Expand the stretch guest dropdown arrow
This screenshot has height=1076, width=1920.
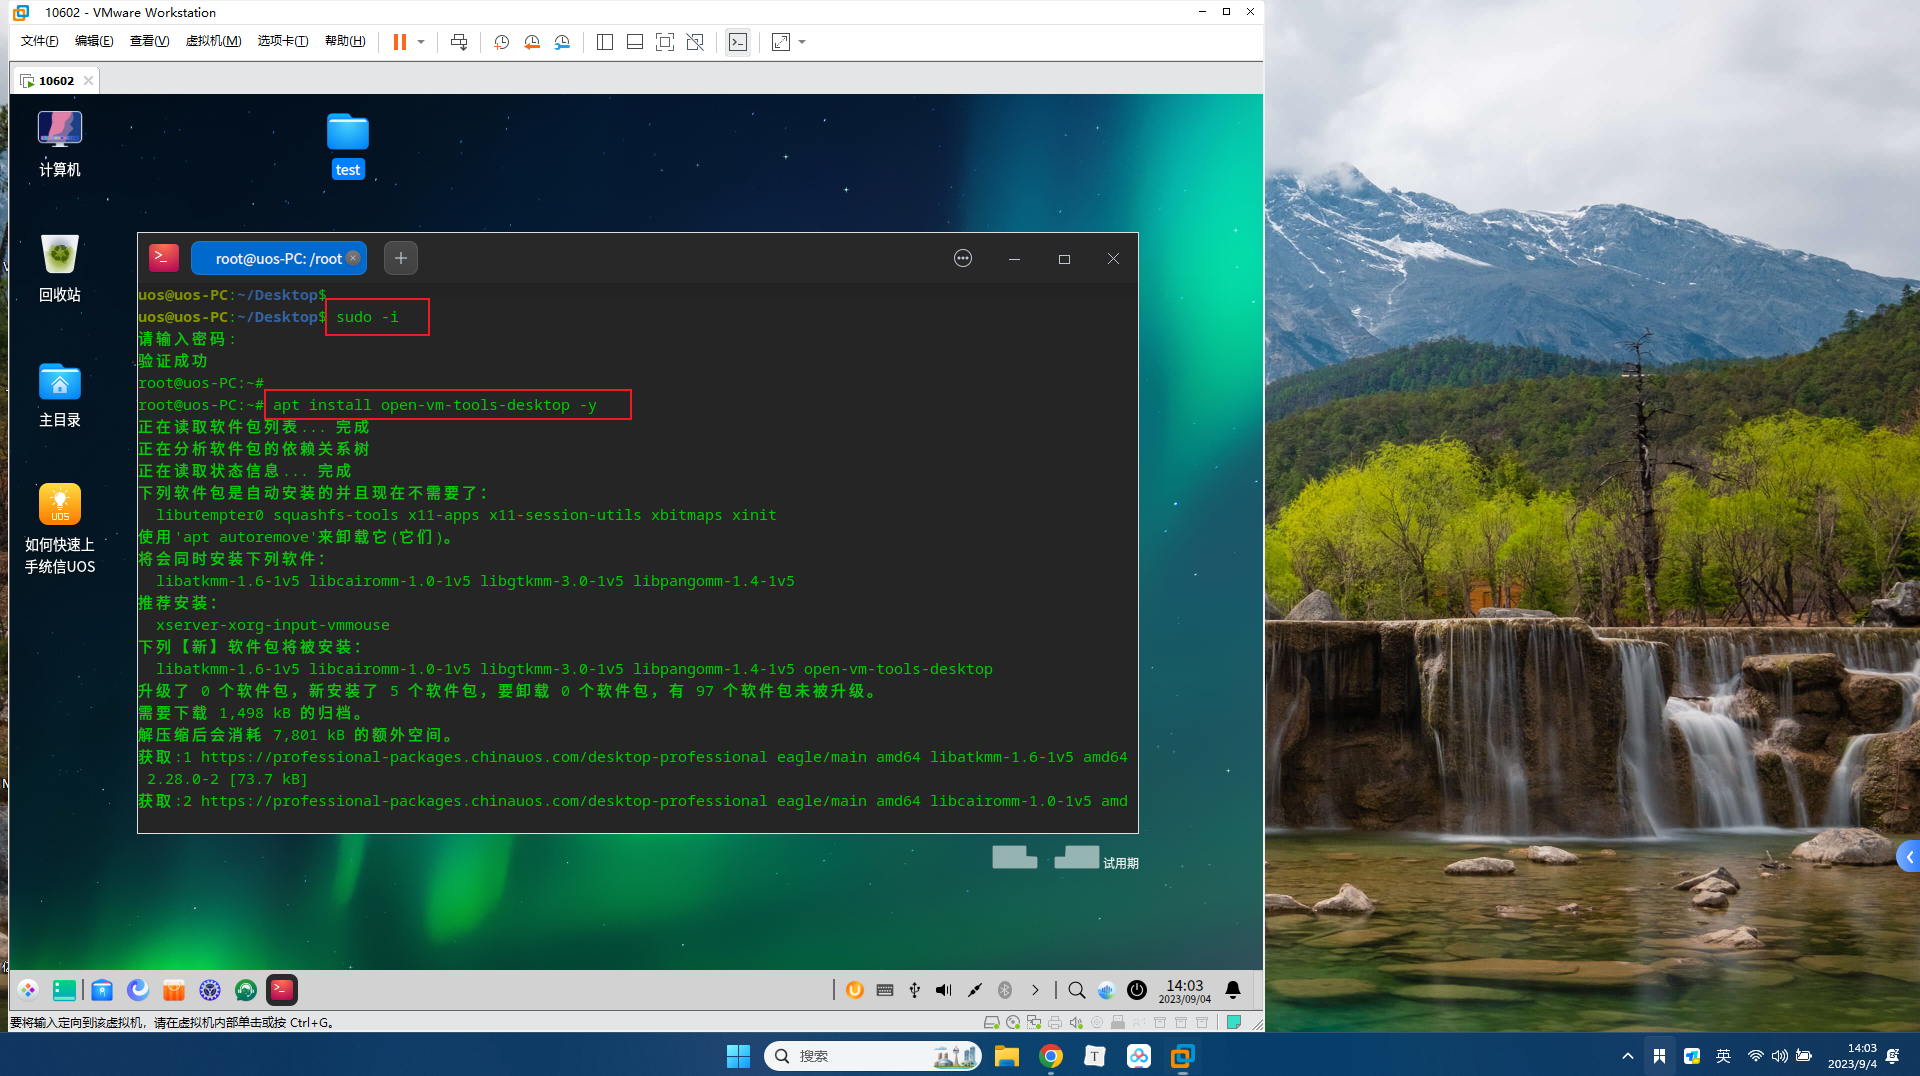tap(802, 42)
